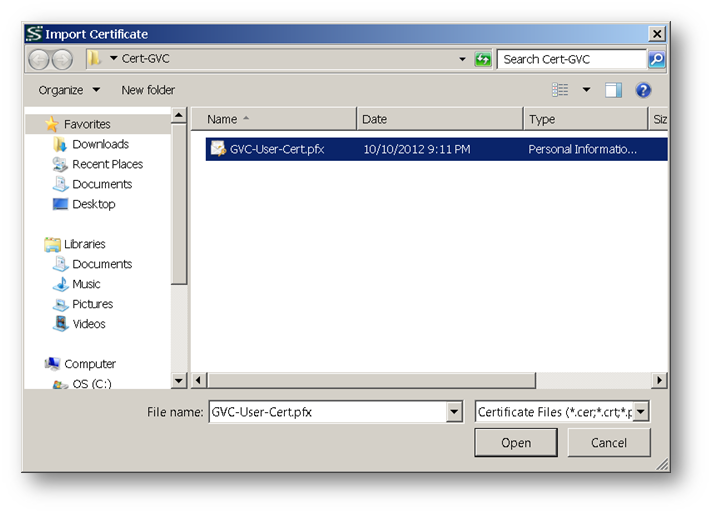Click the File name text field

(x=328, y=412)
